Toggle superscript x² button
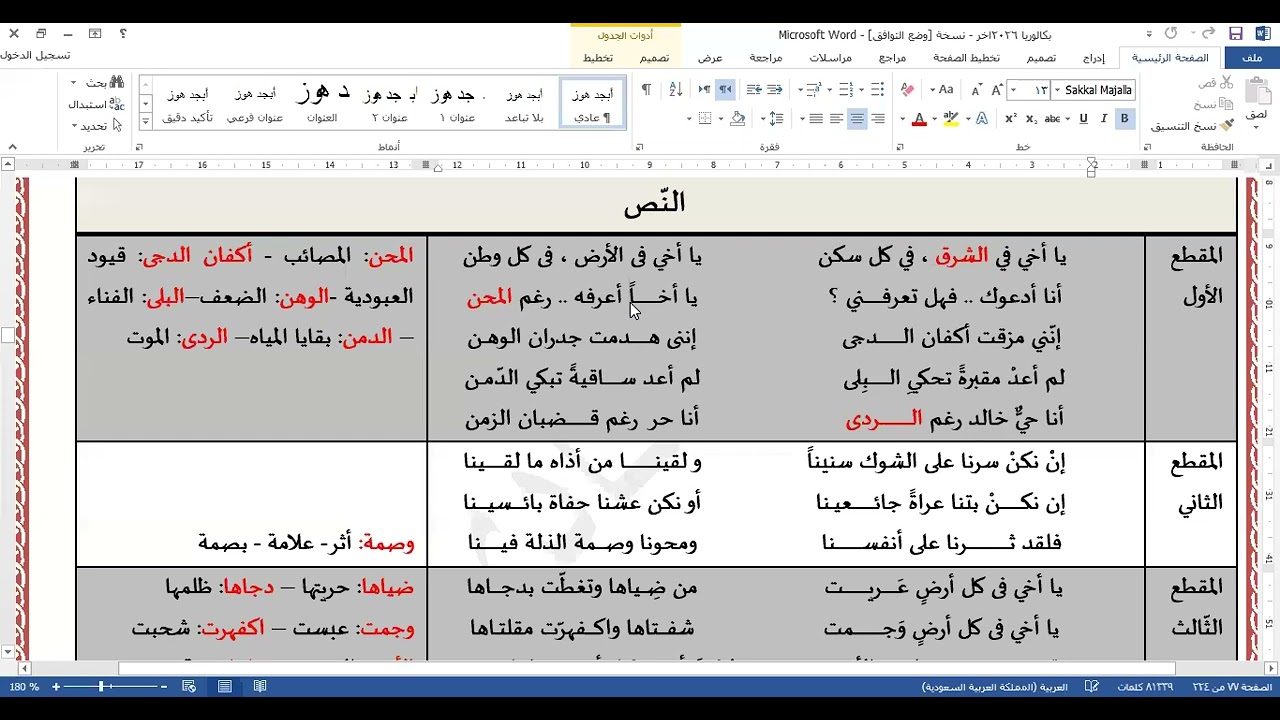Screen dimensions: 1280x720 click(1011, 118)
